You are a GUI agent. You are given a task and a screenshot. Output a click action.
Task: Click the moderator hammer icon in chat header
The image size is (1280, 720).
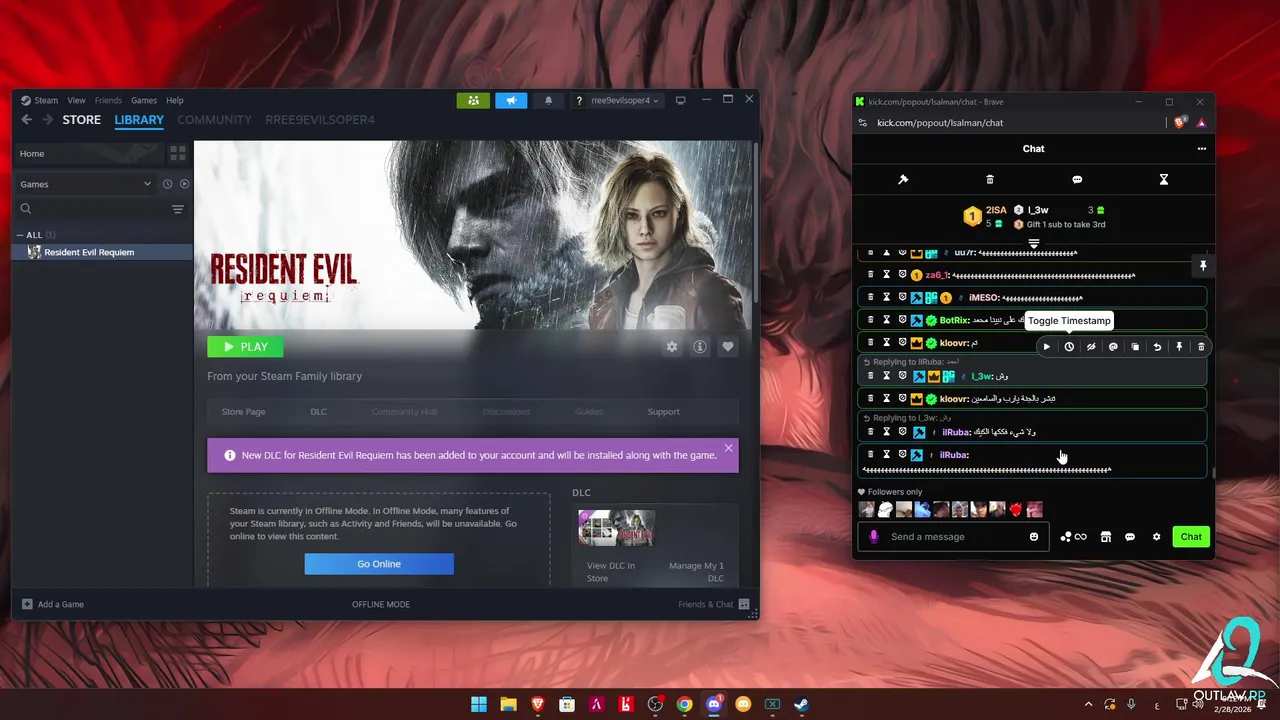pyautogui.click(x=903, y=180)
